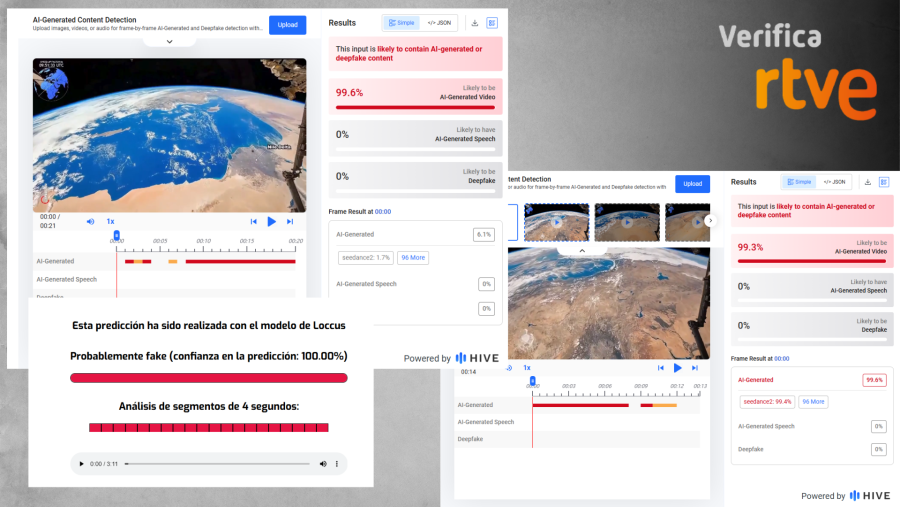Go to the previous frame of the 00:14 video
The image size is (900, 507).
point(661,368)
